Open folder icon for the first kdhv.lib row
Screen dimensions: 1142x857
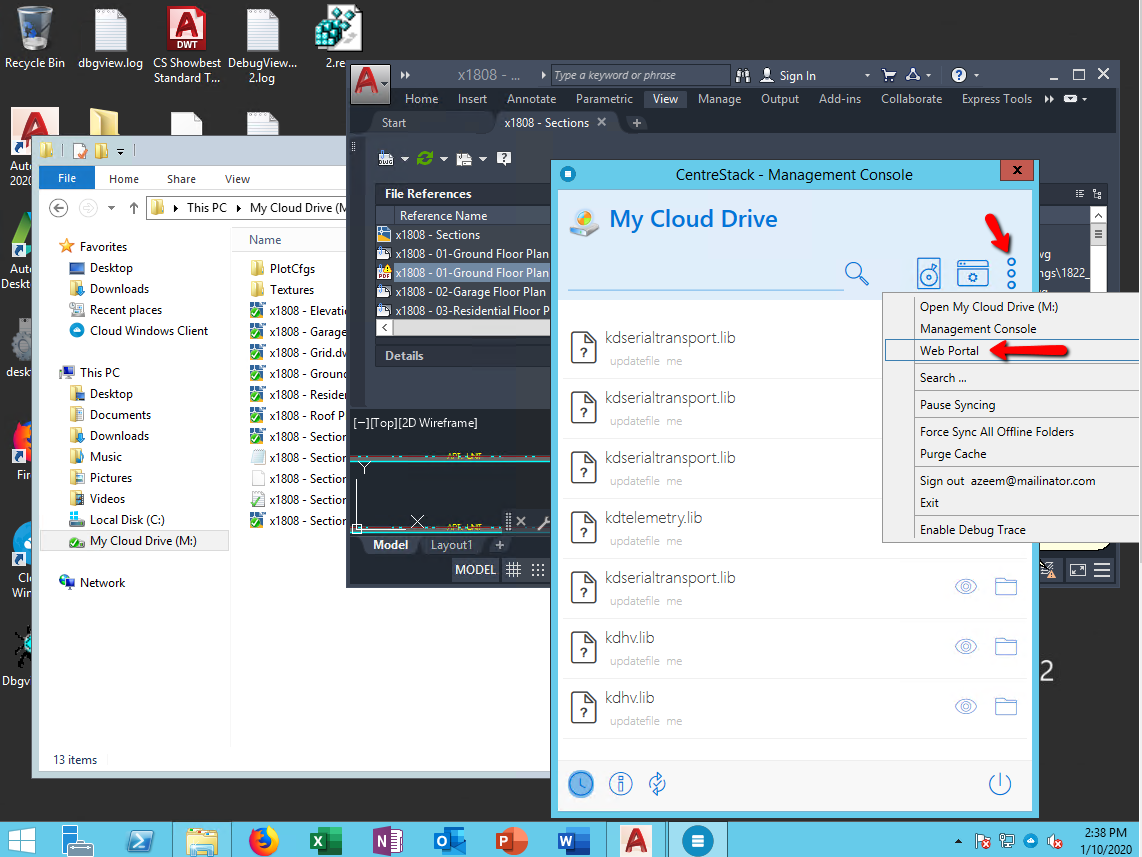pyautogui.click(x=1006, y=647)
